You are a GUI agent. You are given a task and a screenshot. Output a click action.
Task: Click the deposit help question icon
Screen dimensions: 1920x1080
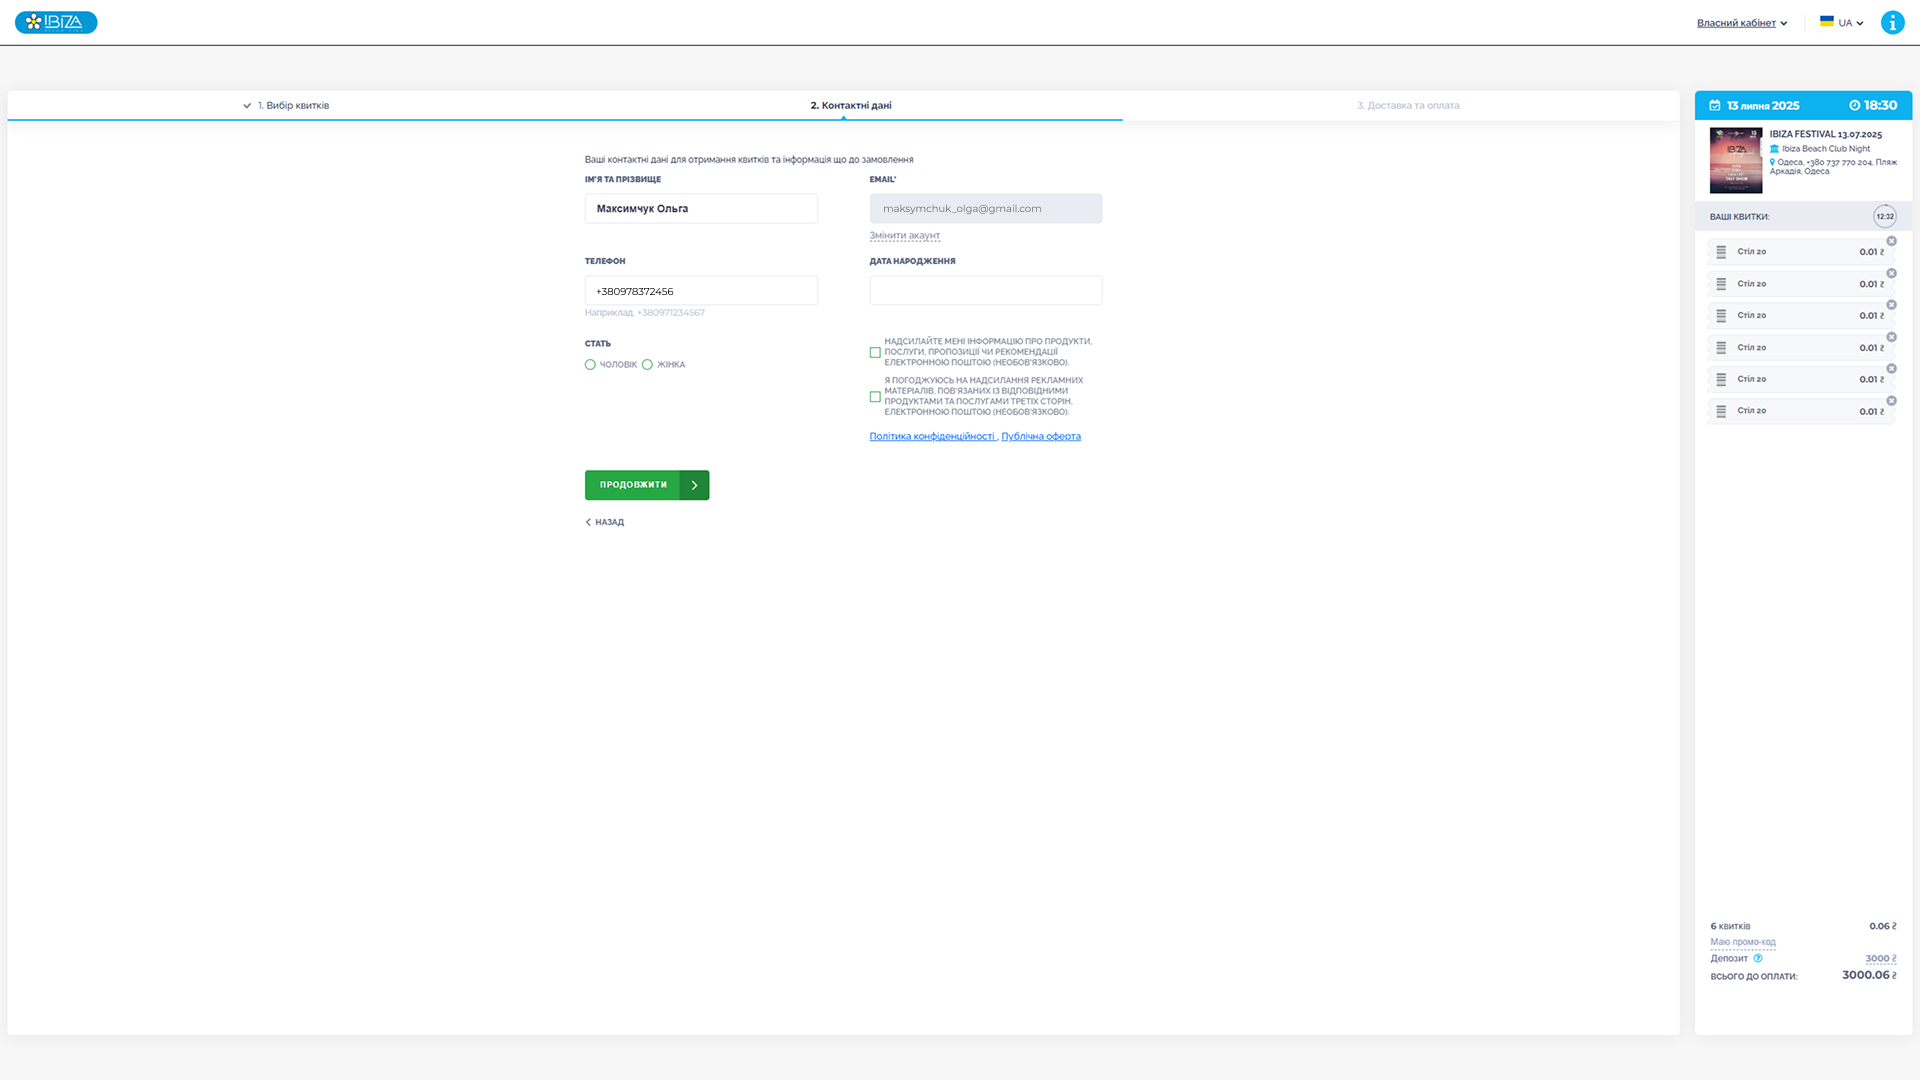point(1758,958)
